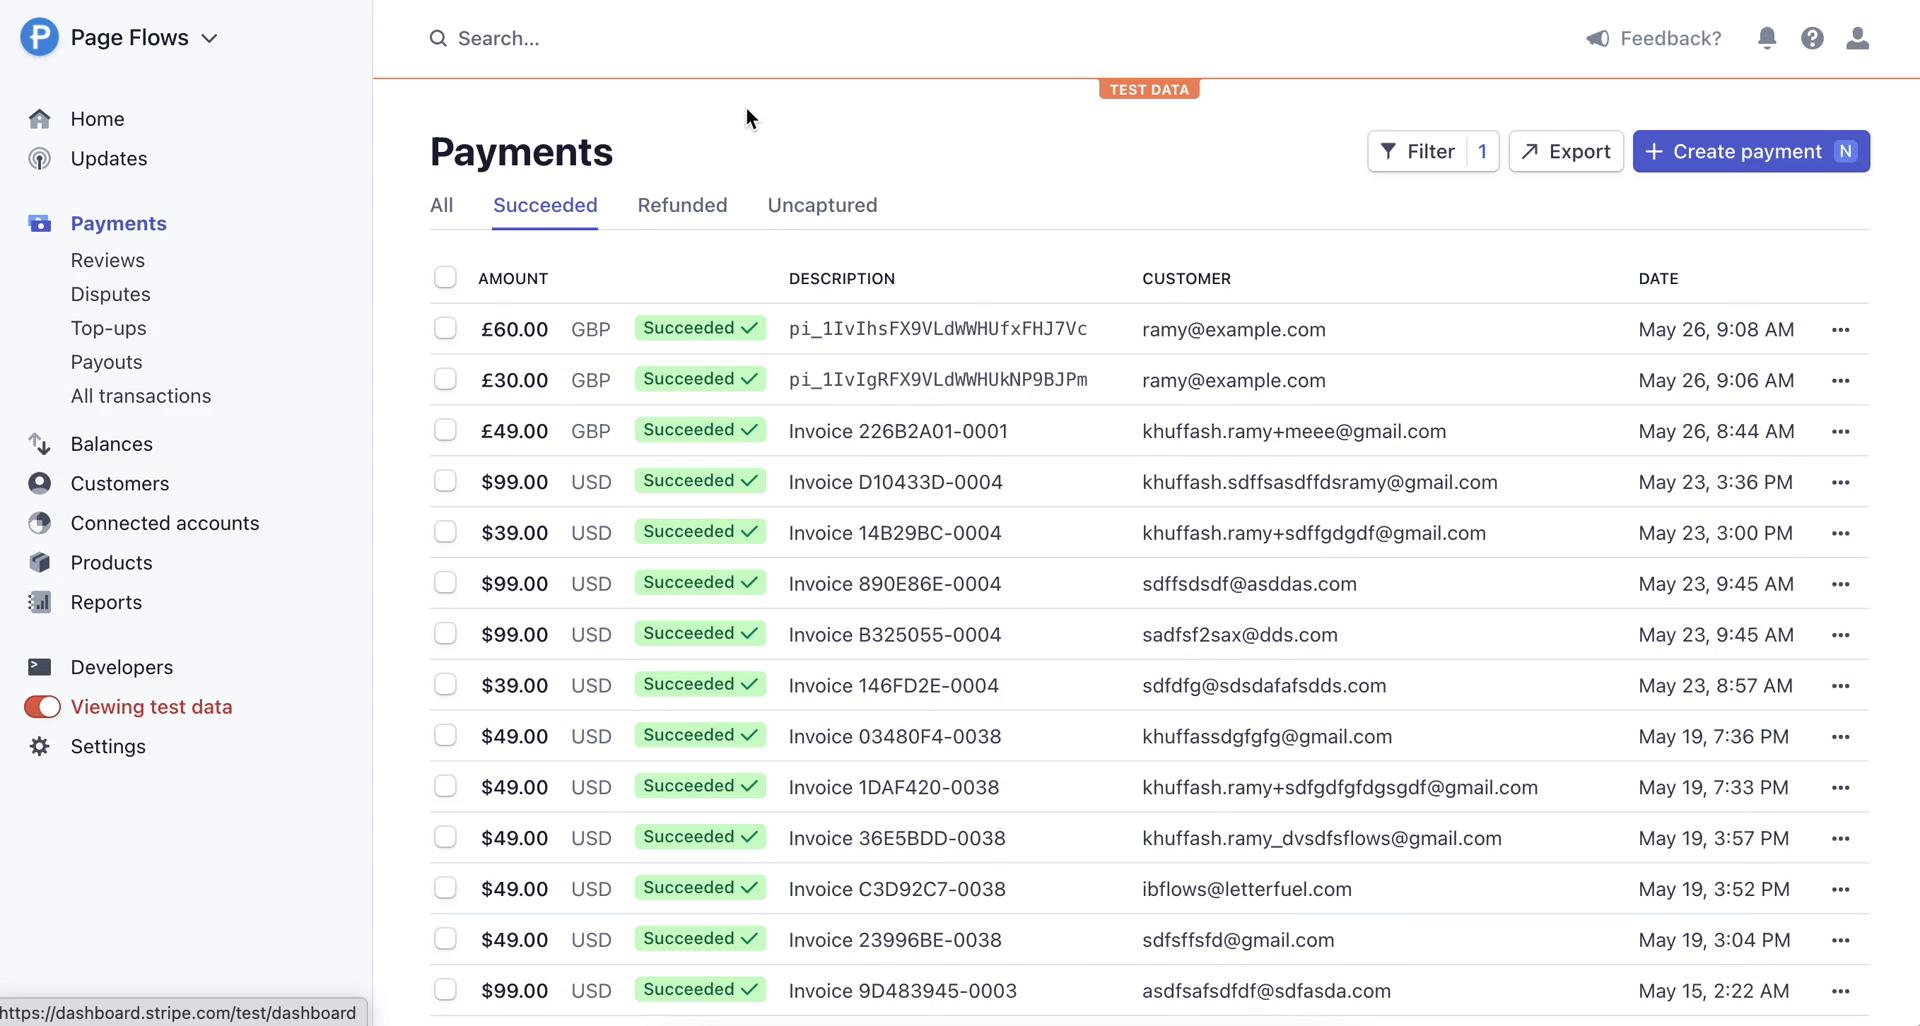Select checkbox for Invoice 146FD2E-0004
Viewport: 1920px width, 1026px height.
(x=445, y=686)
